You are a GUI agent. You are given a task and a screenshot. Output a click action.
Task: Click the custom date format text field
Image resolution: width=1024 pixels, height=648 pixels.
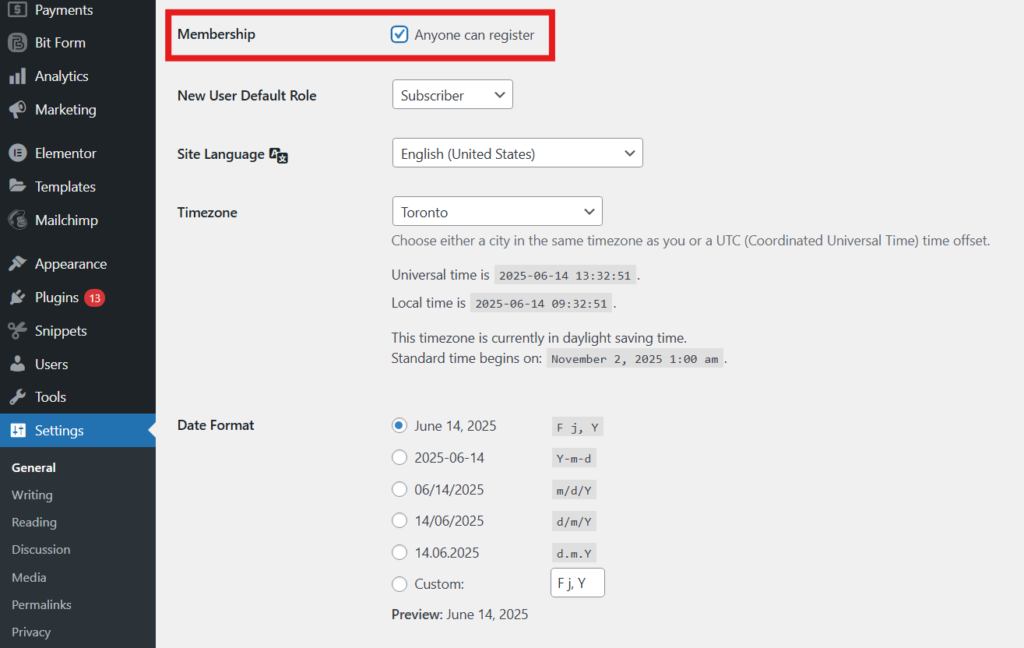[x=577, y=583]
